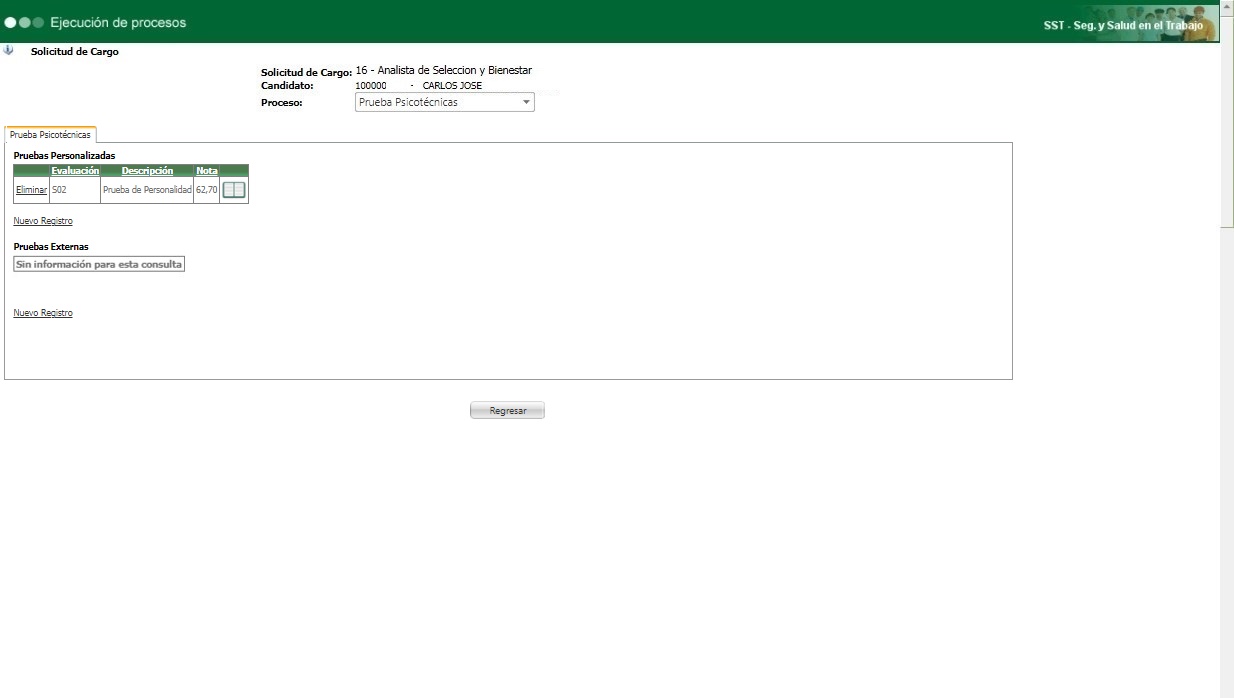Screen dimensions: 1234x698
Task: Click the candidate number 100000
Action: point(371,86)
